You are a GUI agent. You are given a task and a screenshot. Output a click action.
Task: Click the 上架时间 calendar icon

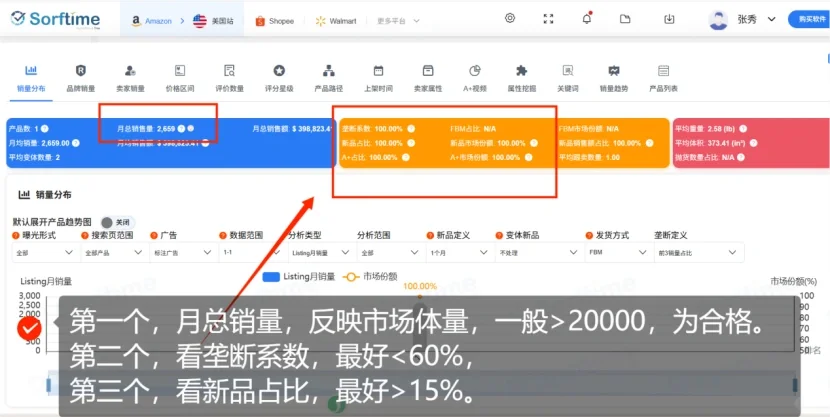tap(378, 70)
